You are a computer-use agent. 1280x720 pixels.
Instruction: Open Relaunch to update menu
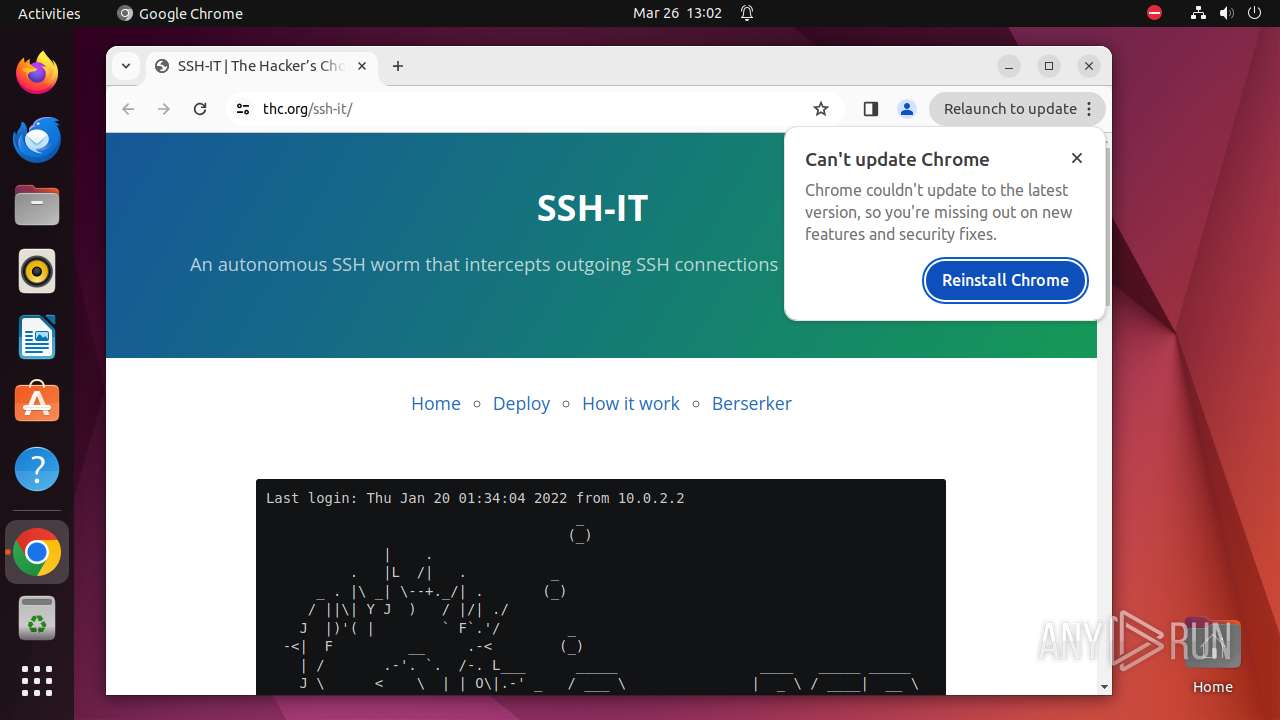pyautogui.click(x=1017, y=109)
